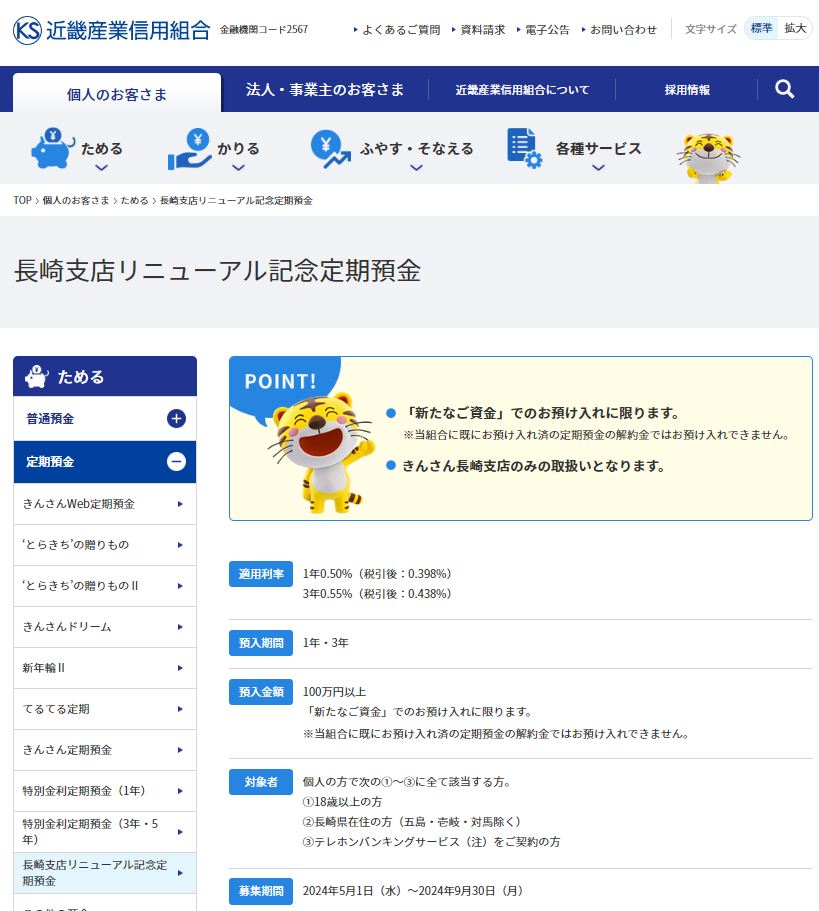This screenshot has width=819, height=911.
Task: Open きんさんWeb定期預金 in the sidebar
Action: 105,504
